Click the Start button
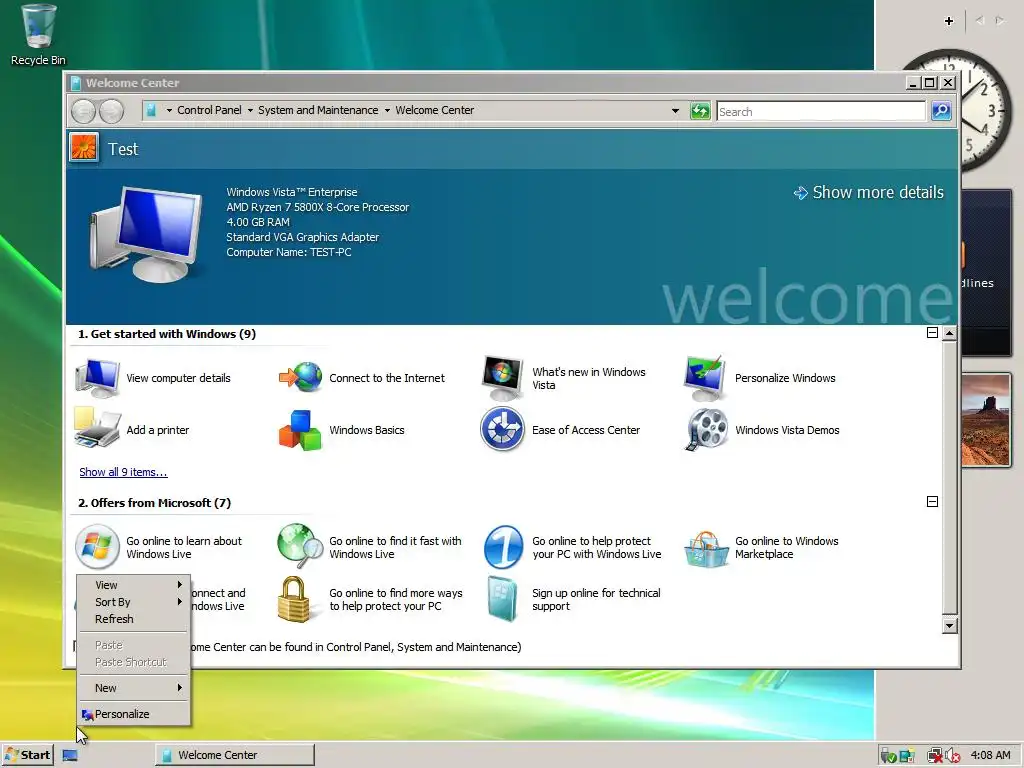 pyautogui.click(x=27, y=756)
